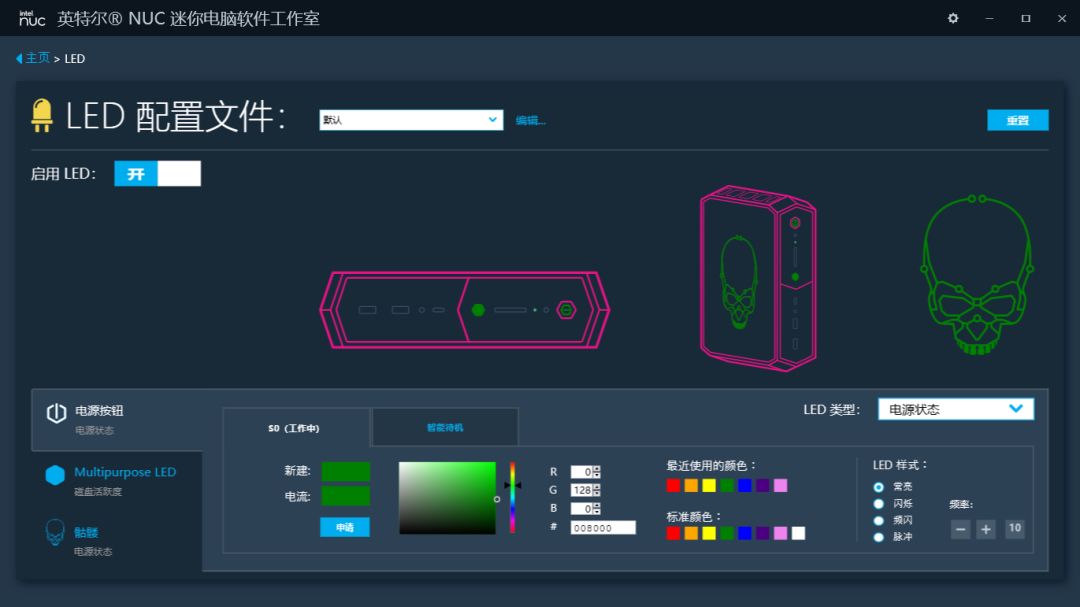Open the settings gear in title bar
The width and height of the screenshot is (1080, 607).
[x=953, y=19]
